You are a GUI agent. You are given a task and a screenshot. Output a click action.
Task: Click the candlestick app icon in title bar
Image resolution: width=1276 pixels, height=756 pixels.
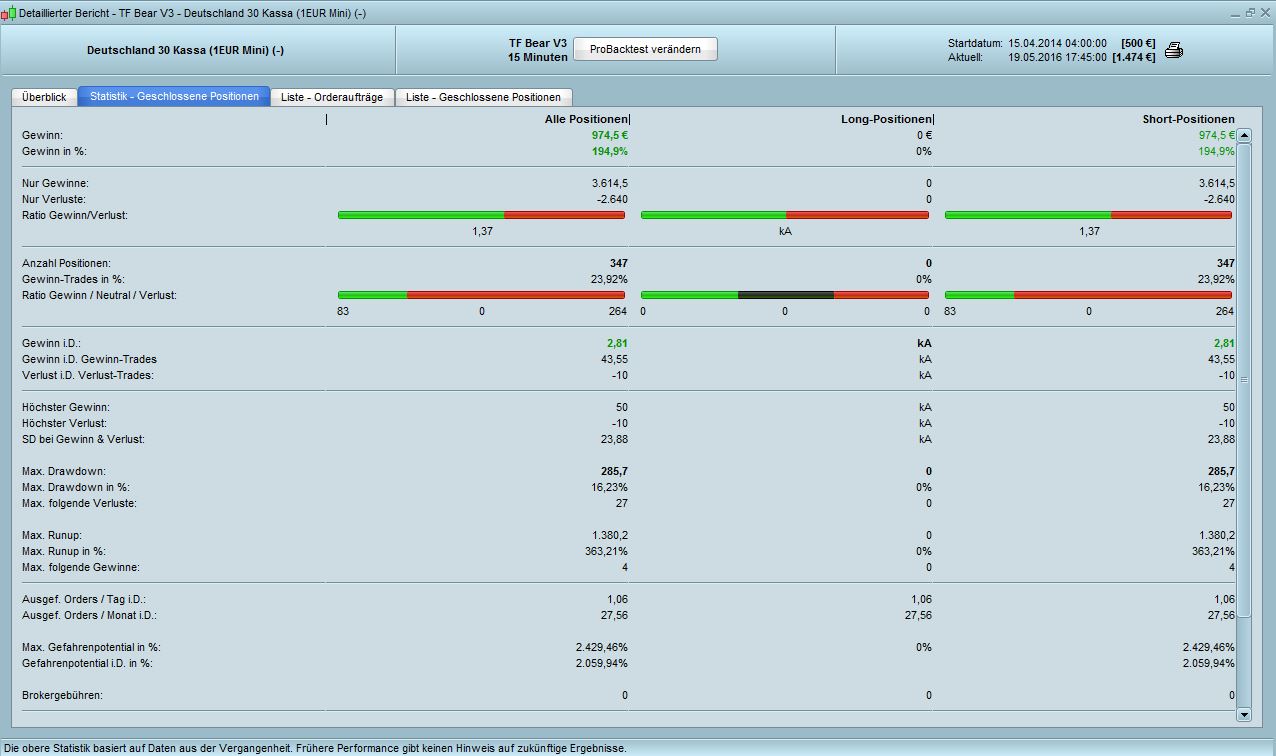pyautogui.click(x=8, y=13)
